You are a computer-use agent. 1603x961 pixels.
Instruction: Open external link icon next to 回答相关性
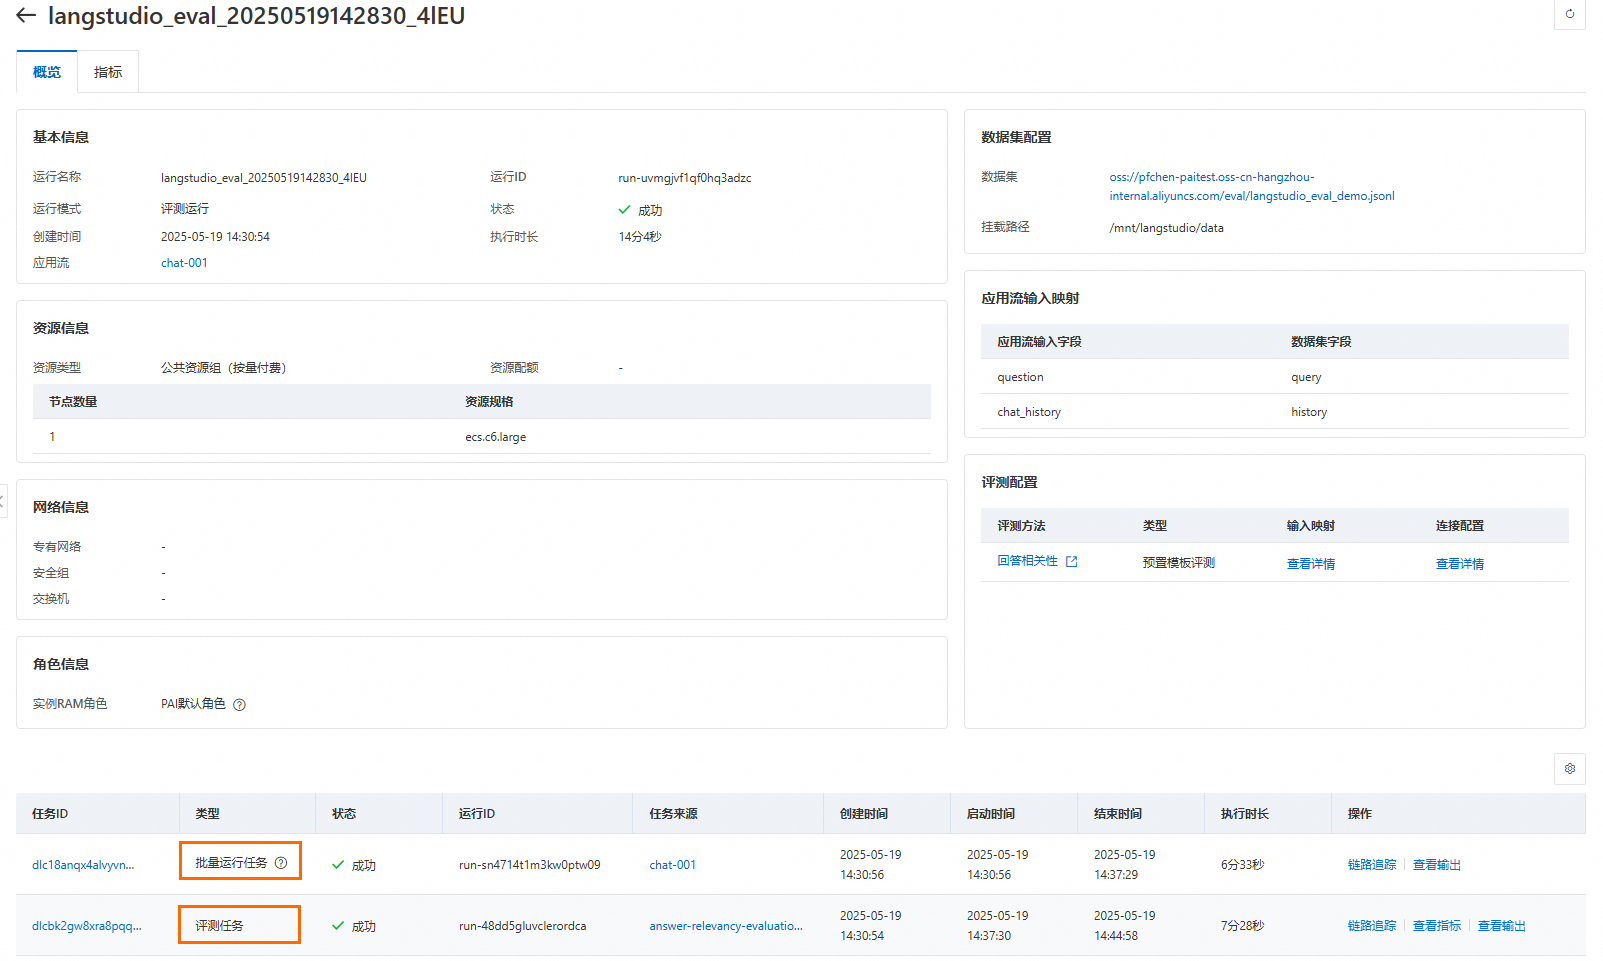click(1072, 562)
